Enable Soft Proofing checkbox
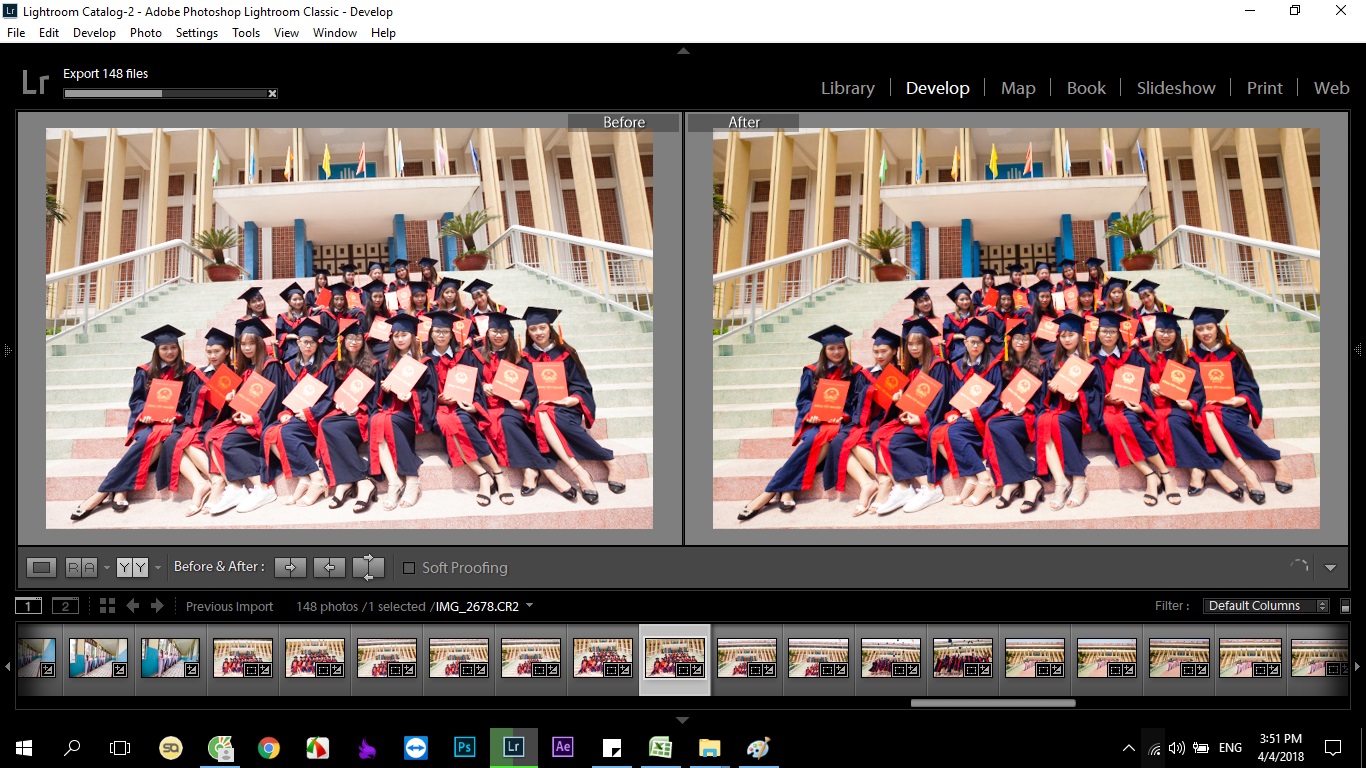Image resolution: width=1366 pixels, height=768 pixels. tap(408, 568)
